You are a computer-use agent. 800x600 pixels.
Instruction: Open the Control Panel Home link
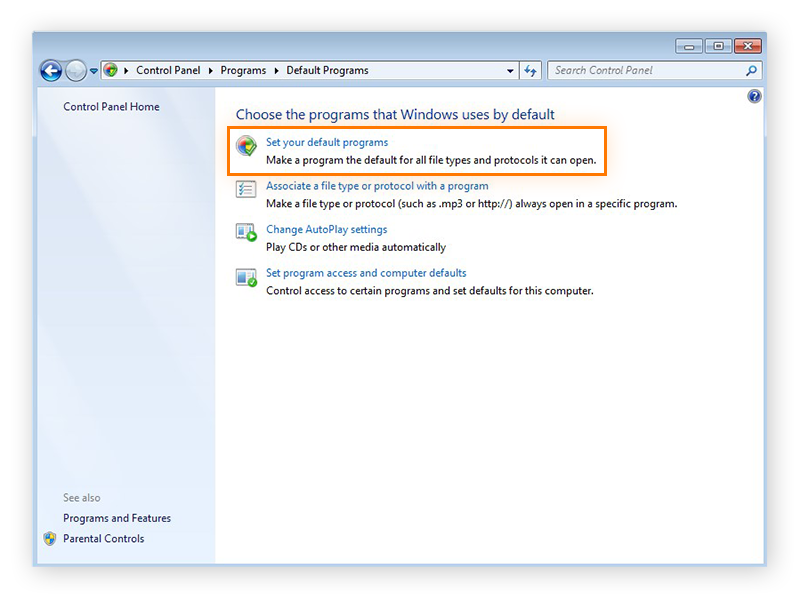tap(110, 107)
